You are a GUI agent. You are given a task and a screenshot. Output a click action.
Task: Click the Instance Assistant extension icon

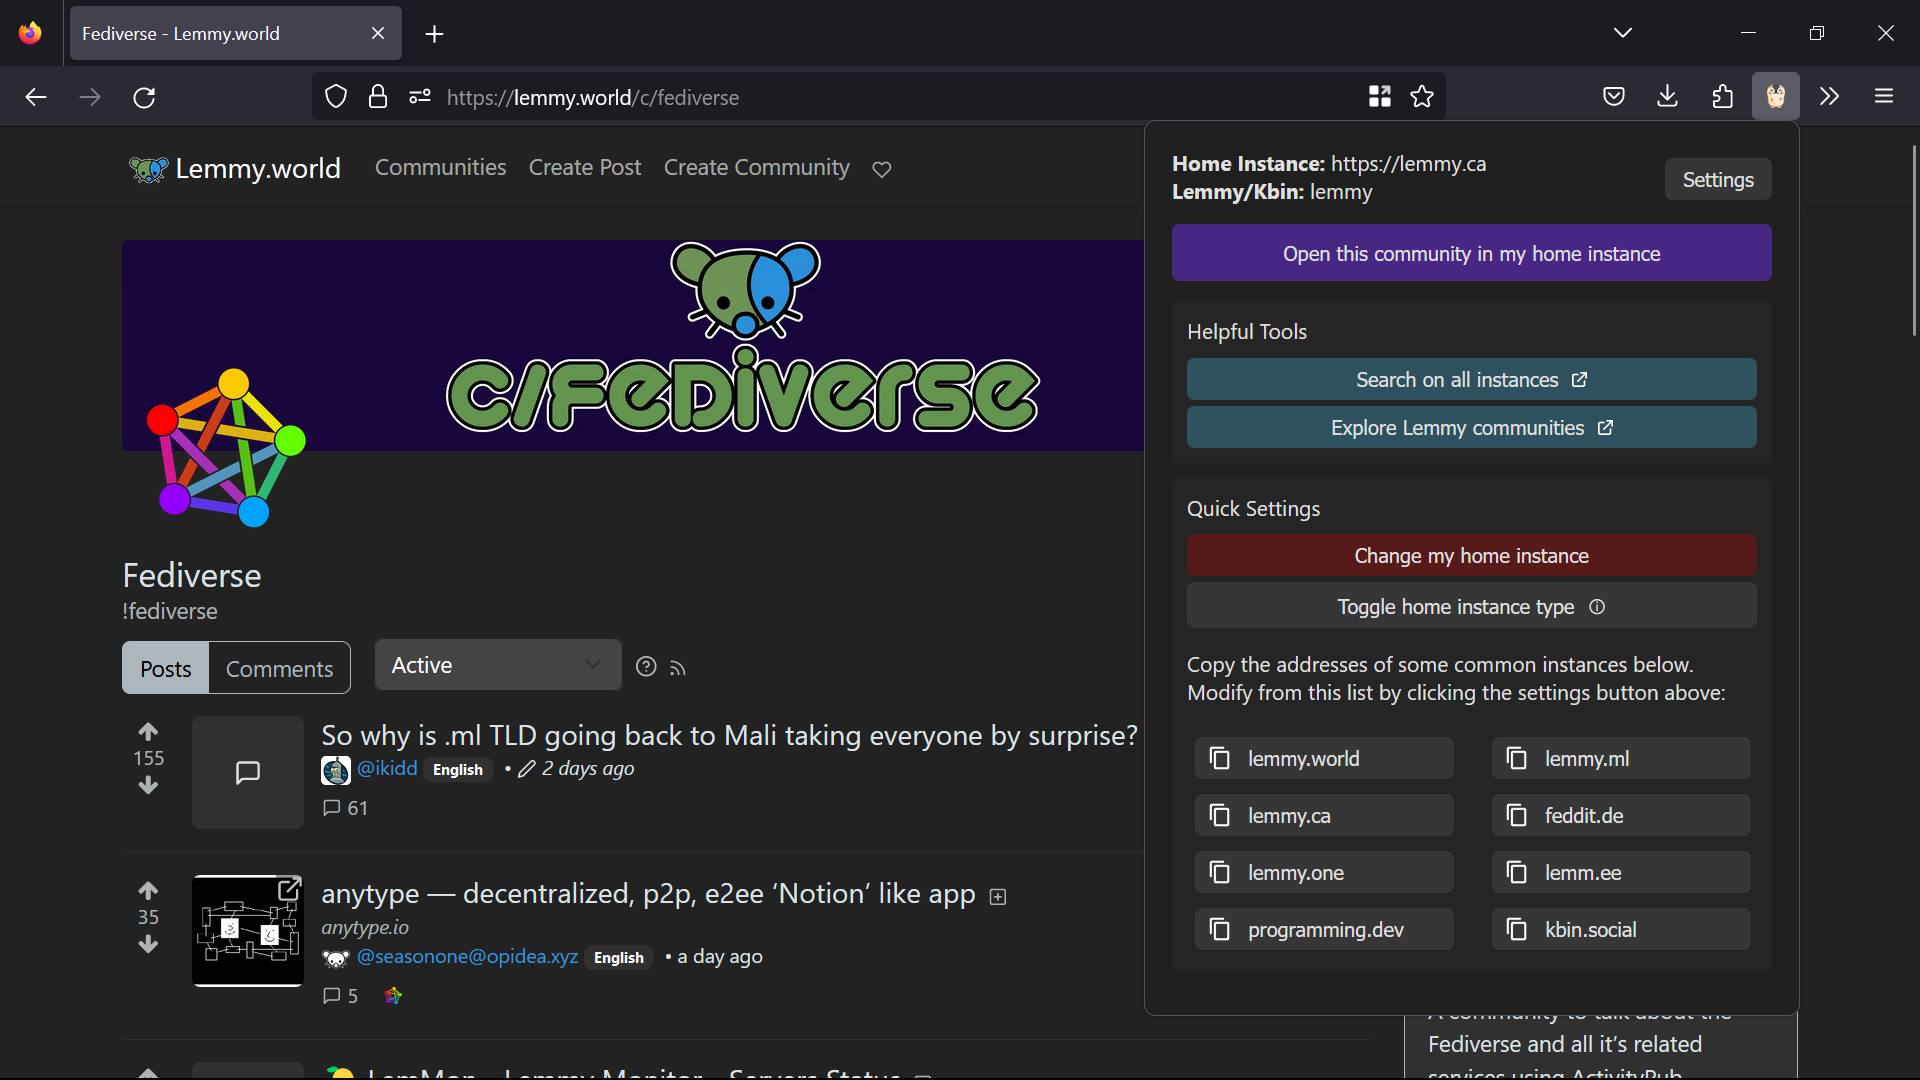pos(1775,97)
